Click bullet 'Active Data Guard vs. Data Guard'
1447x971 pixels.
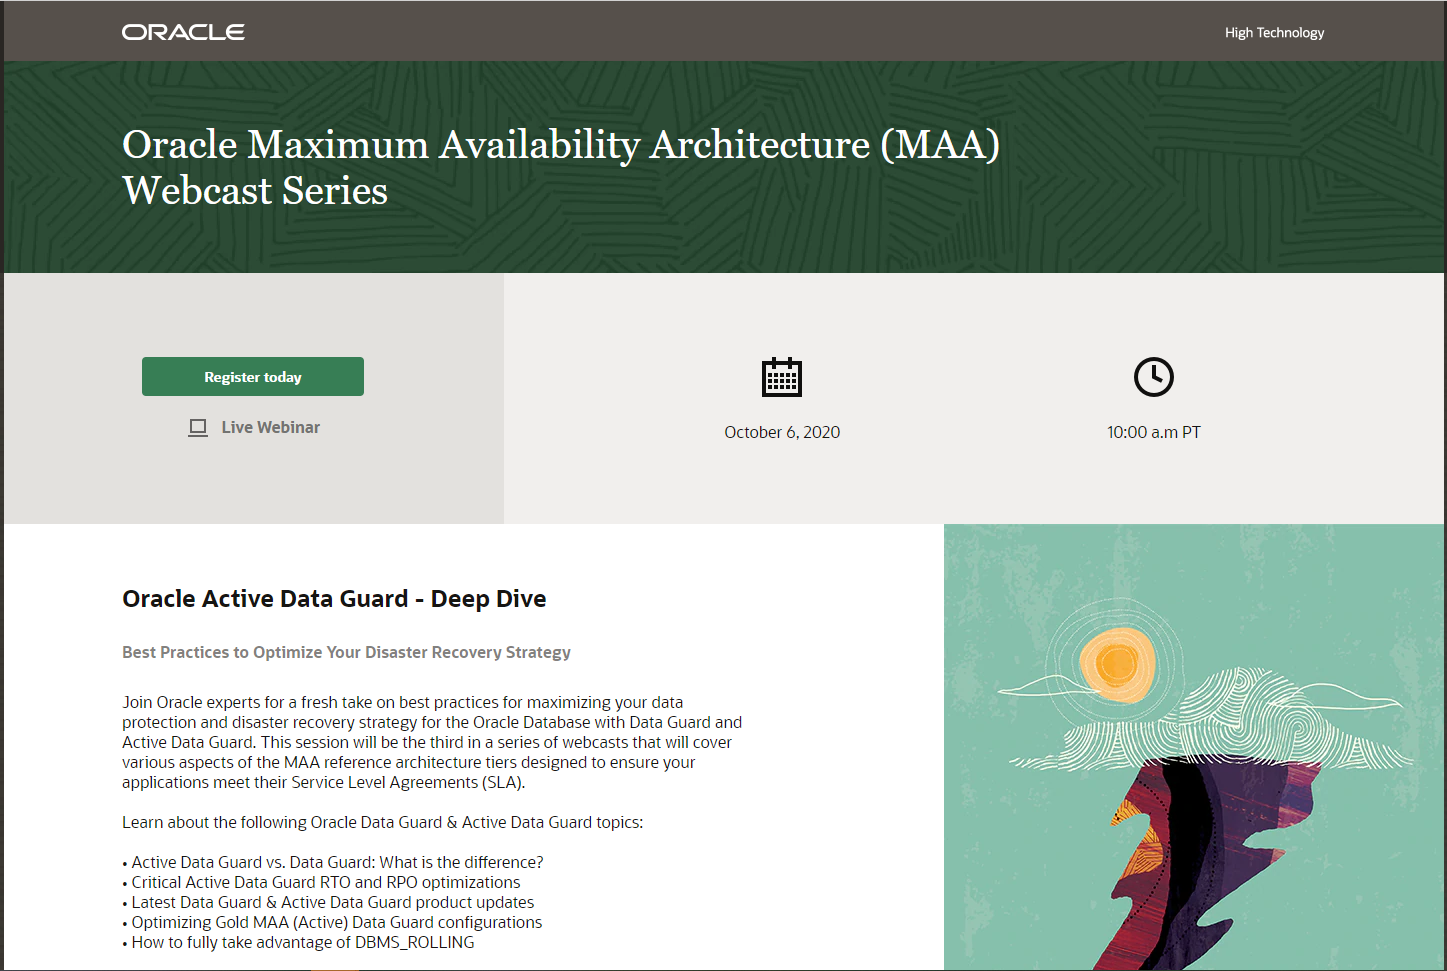click(333, 862)
